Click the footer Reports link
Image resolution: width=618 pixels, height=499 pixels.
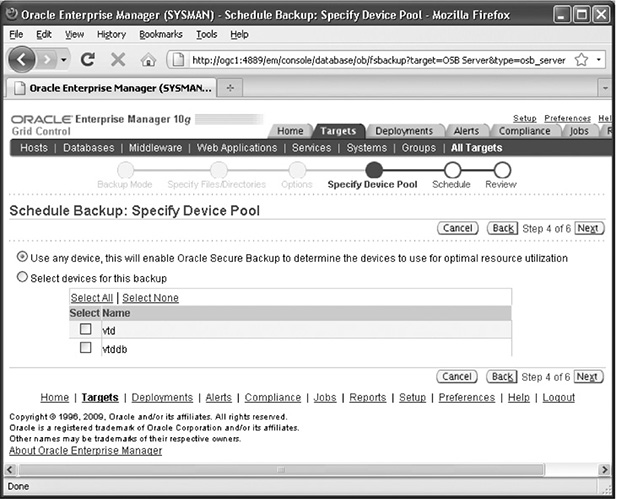click(x=368, y=398)
